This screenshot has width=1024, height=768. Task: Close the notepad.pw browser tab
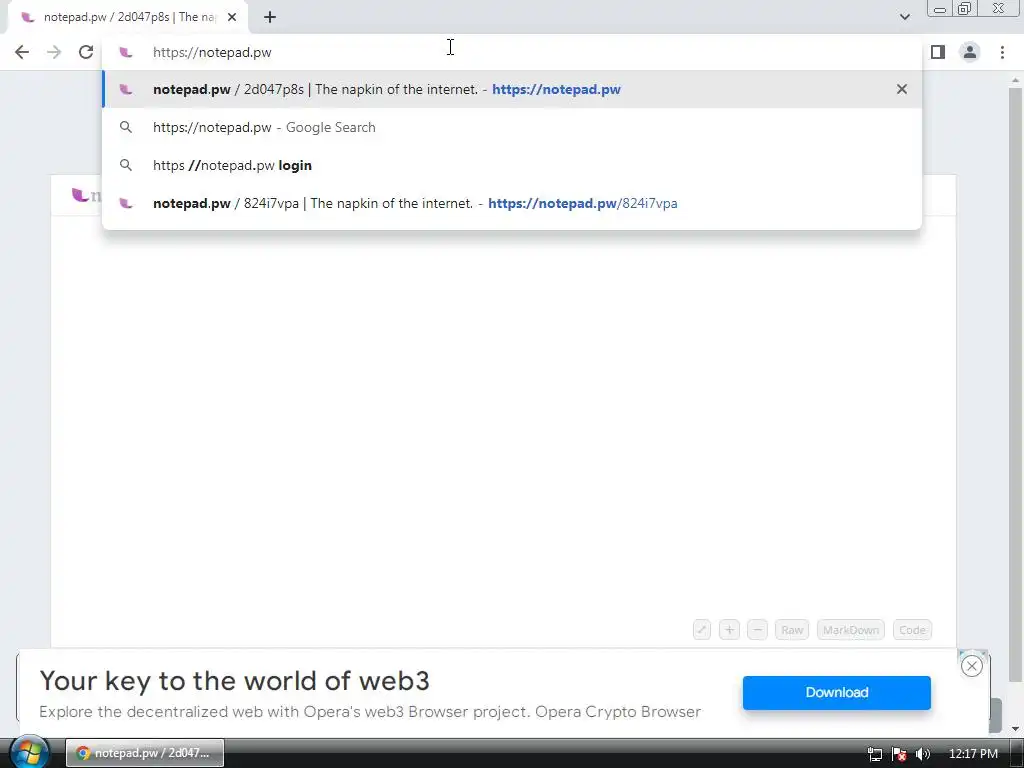232,18
